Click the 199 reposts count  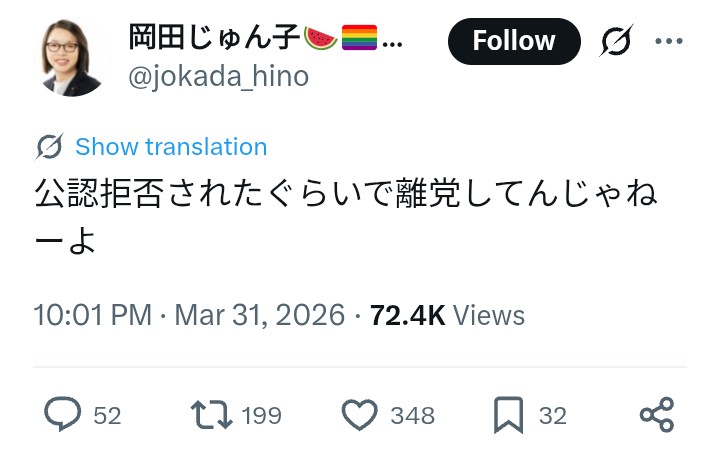pos(262,415)
